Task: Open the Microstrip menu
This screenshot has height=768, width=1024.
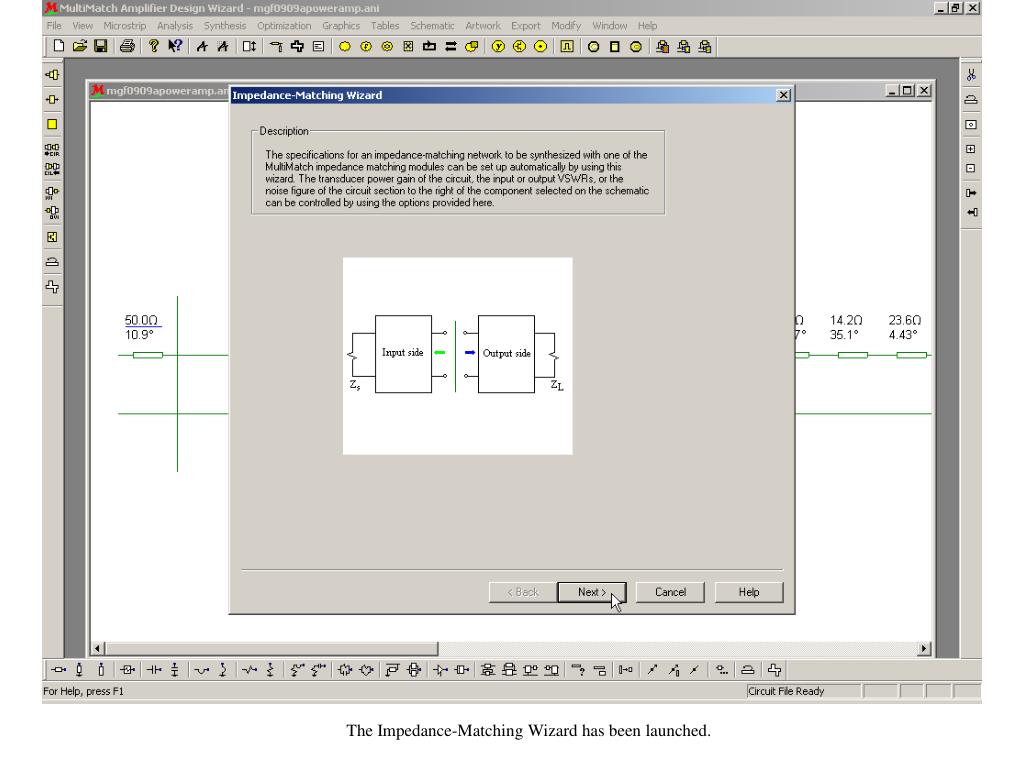Action: (125, 25)
